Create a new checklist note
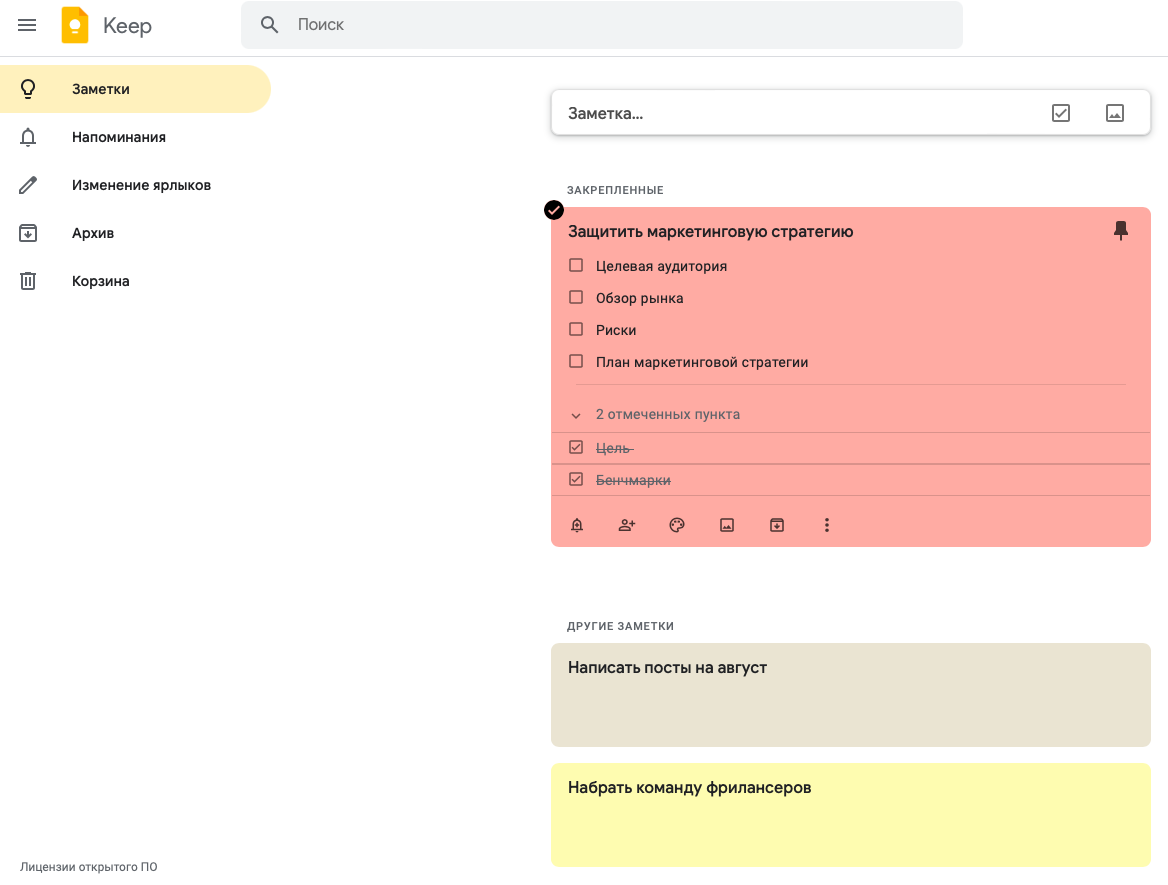Image resolution: width=1168 pixels, height=885 pixels. (x=1061, y=113)
